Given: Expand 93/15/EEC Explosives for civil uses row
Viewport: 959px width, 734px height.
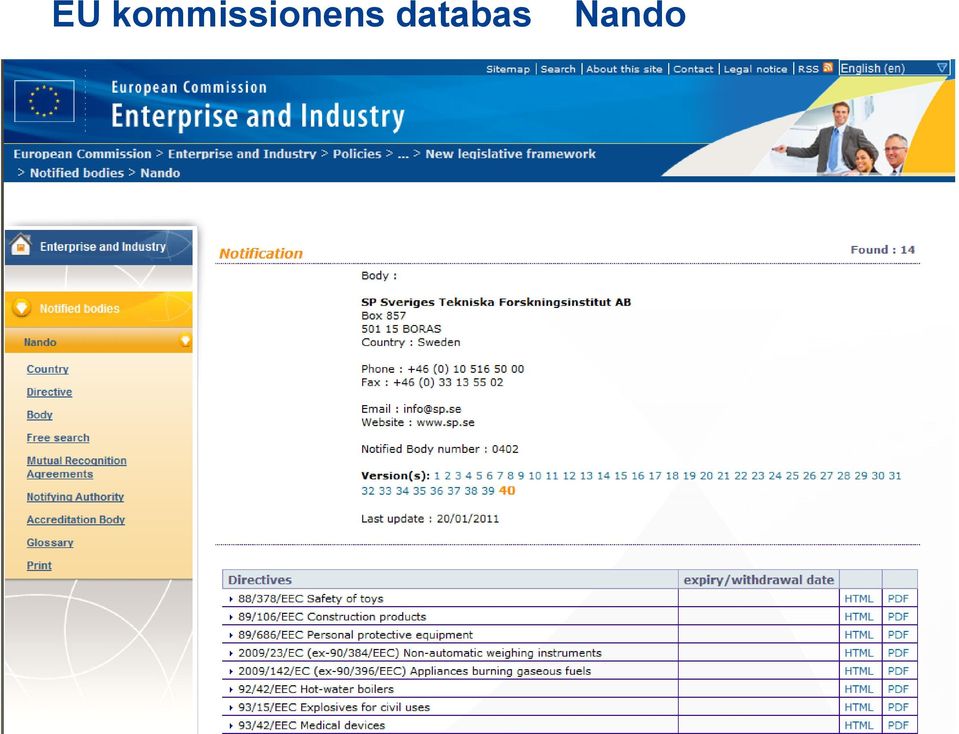Looking at the screenshot, I should tap(231, 708).
